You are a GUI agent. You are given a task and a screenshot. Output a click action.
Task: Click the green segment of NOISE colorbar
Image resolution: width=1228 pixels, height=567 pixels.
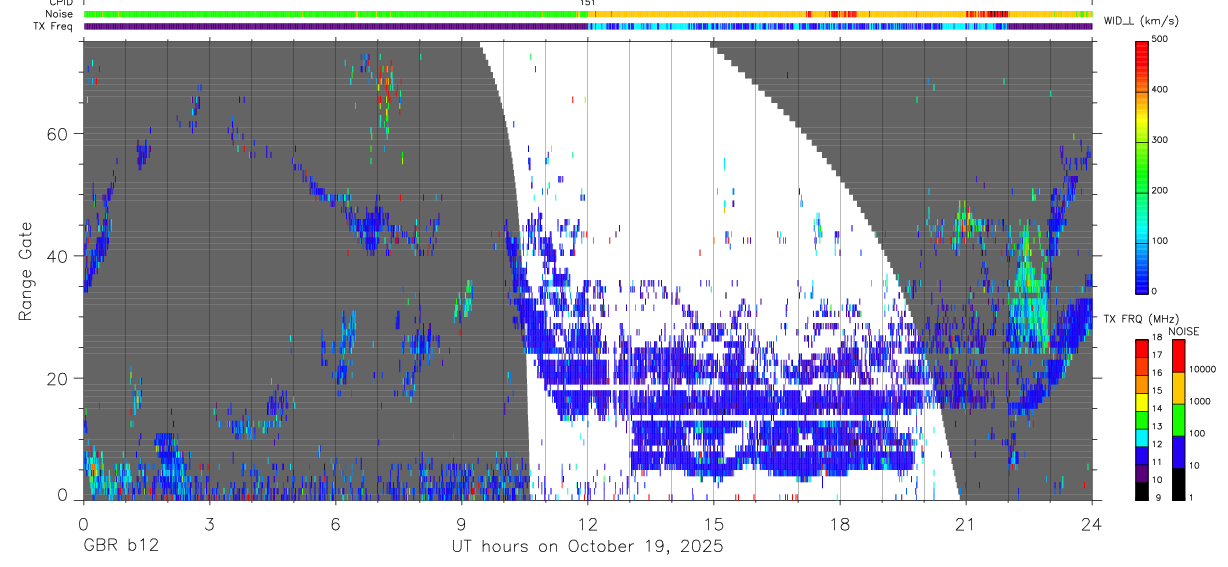(x=1178, y=419)
